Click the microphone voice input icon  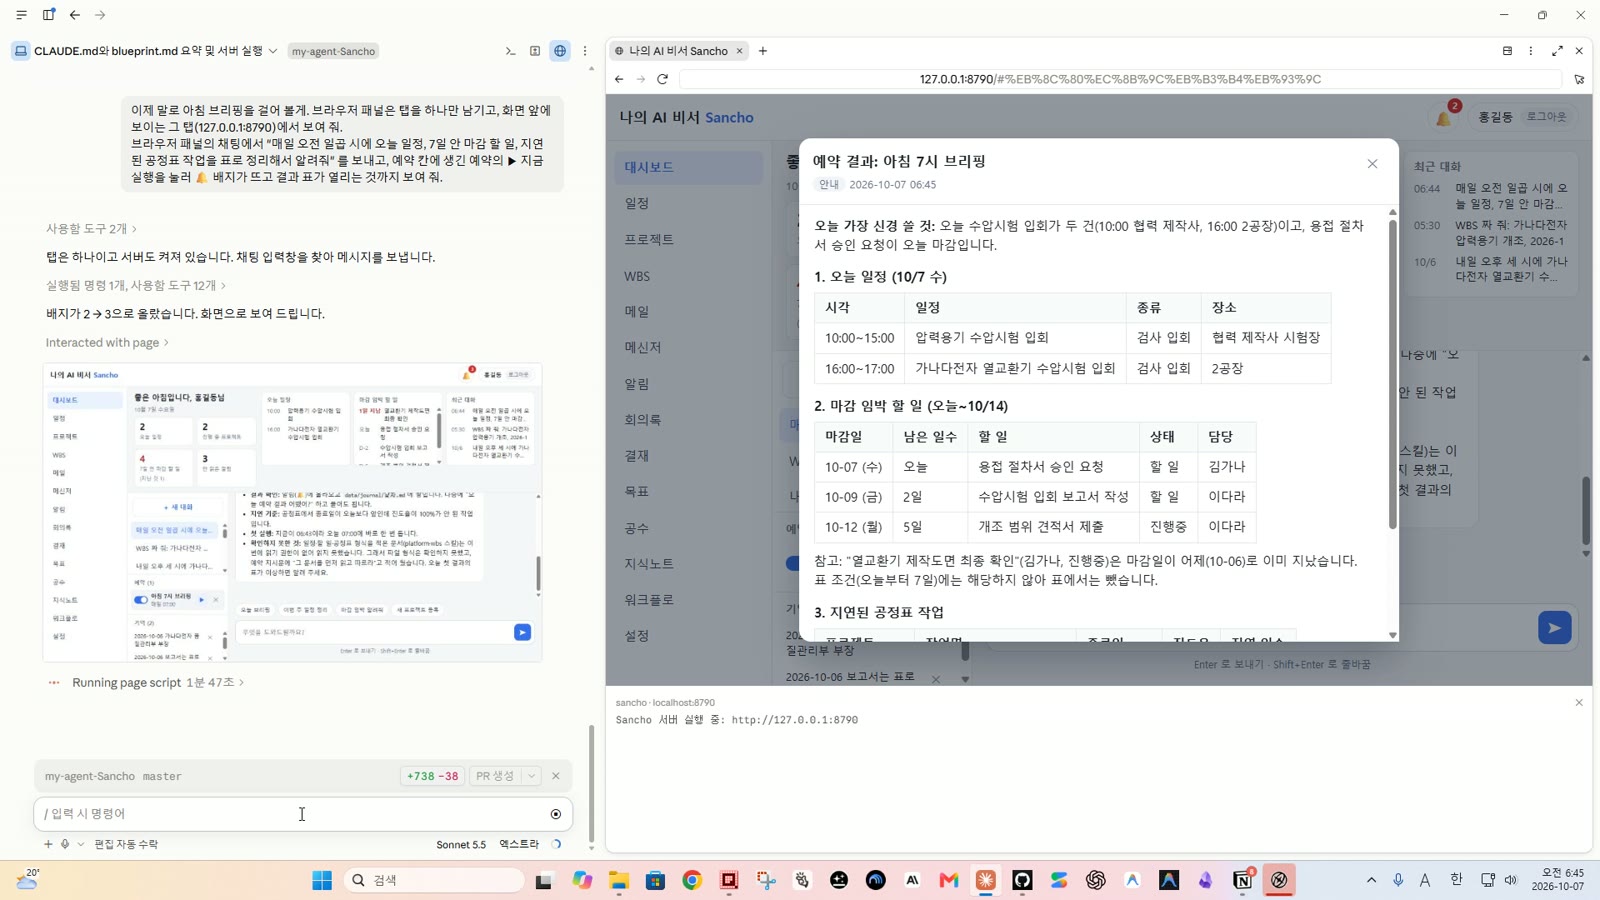coord(65,844)
